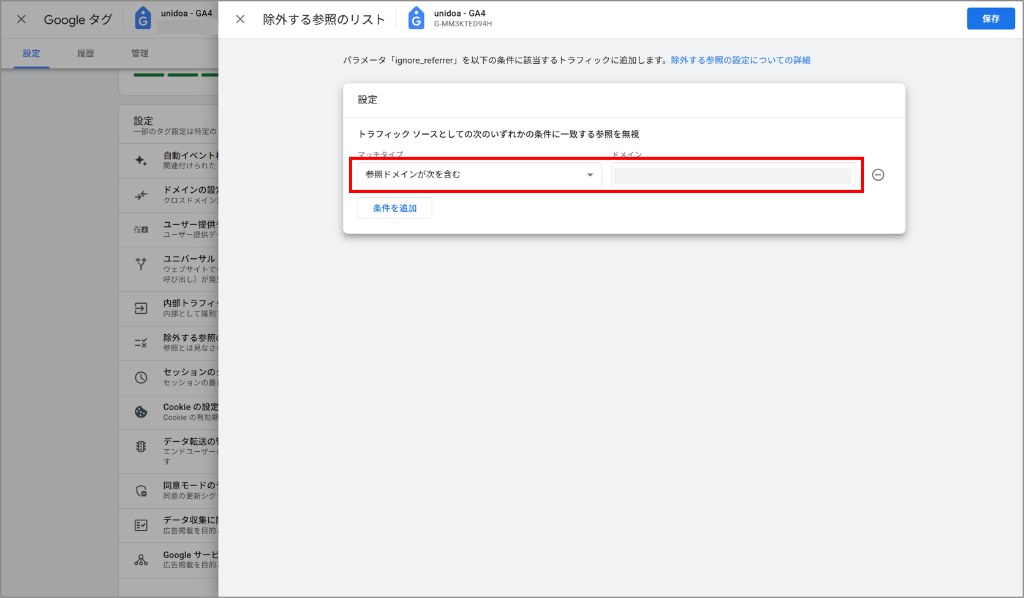Open the Cookie の設定 cookie icon
Image resolution: width=1024 pixels, height=598 pixels.
pos(140,411)
